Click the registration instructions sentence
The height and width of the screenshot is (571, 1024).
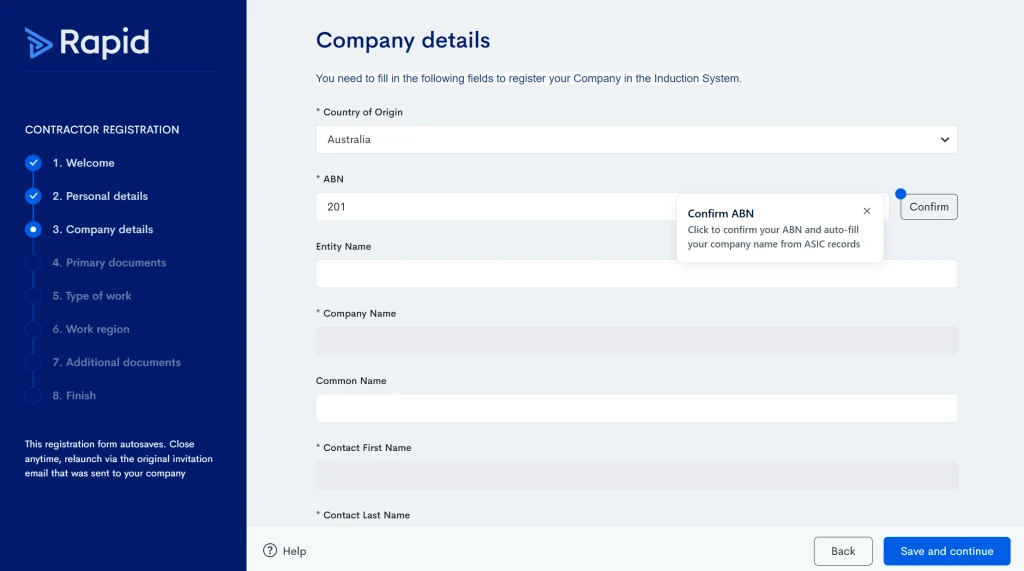(528, 78)
